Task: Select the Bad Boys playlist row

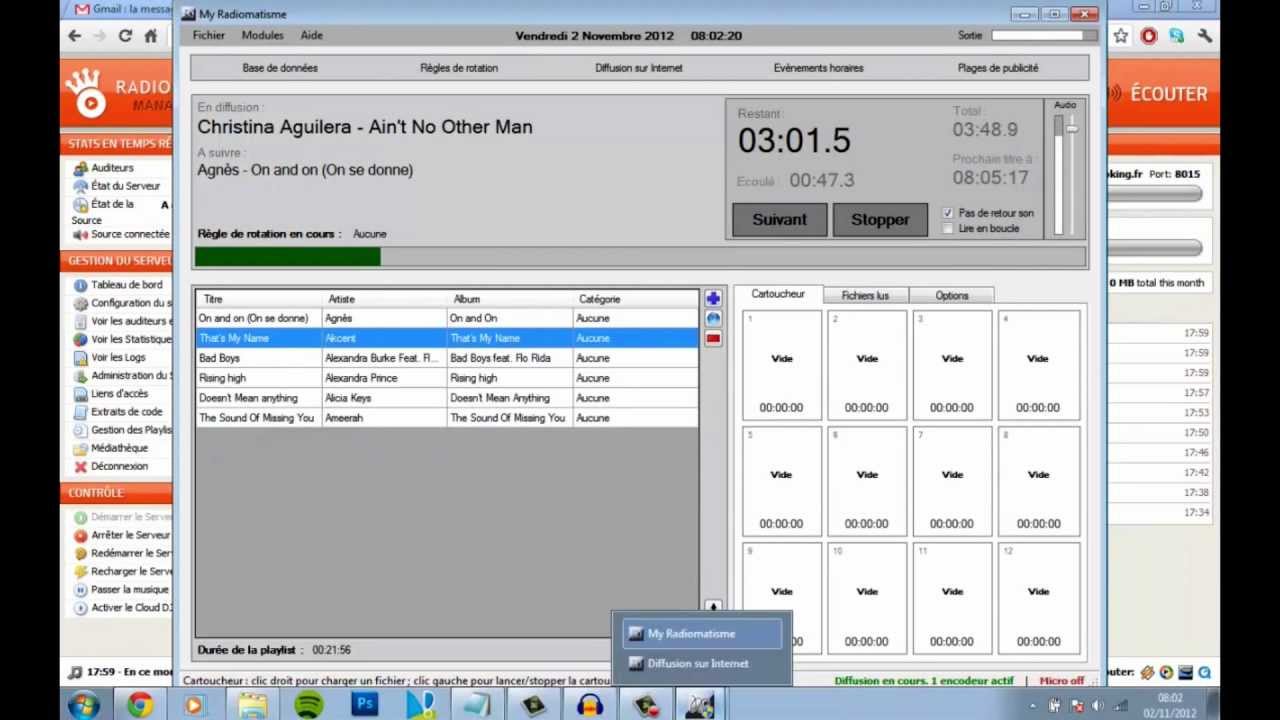Action: pos(447,358)
